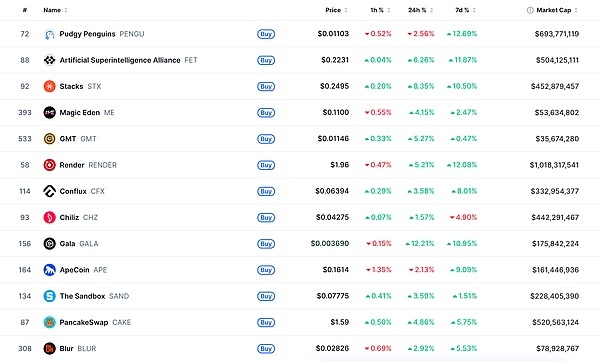
Task: Open the Gala coin page
Action: [x=79, y=244]
